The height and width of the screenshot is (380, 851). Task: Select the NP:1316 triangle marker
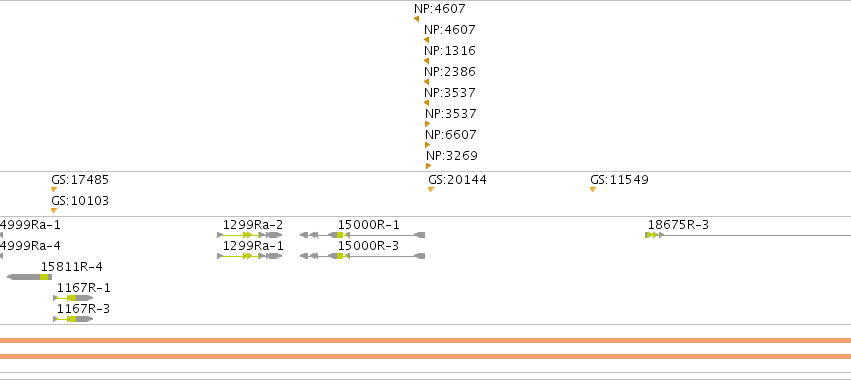[x=427, y=61]
